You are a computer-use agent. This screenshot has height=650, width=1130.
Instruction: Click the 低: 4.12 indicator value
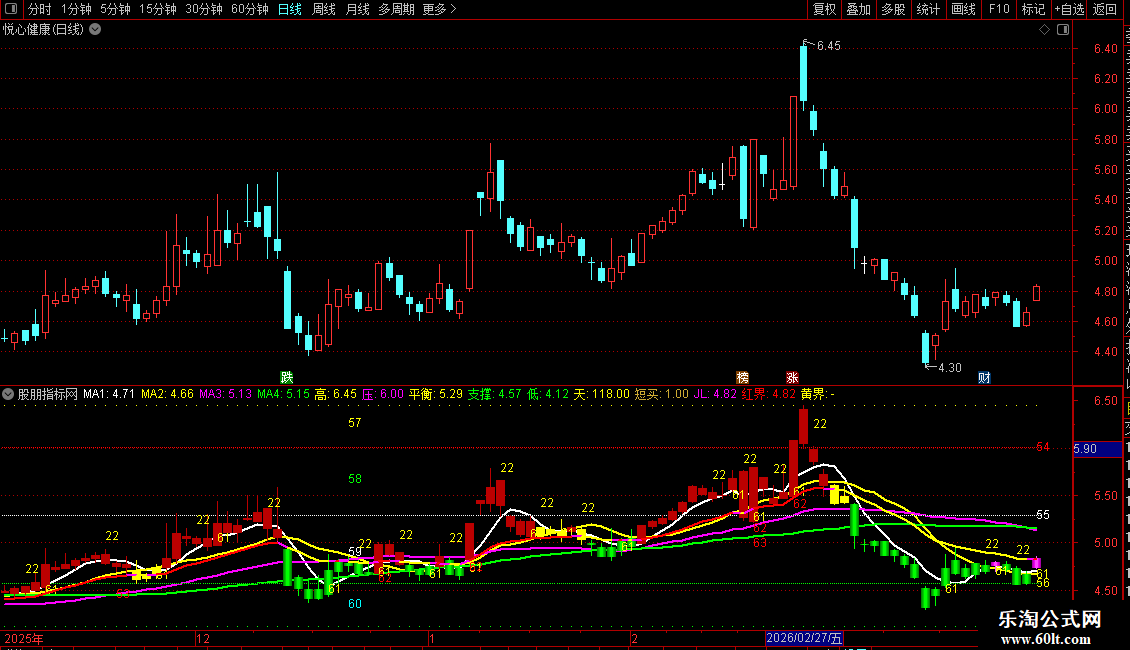coord(548,394)
